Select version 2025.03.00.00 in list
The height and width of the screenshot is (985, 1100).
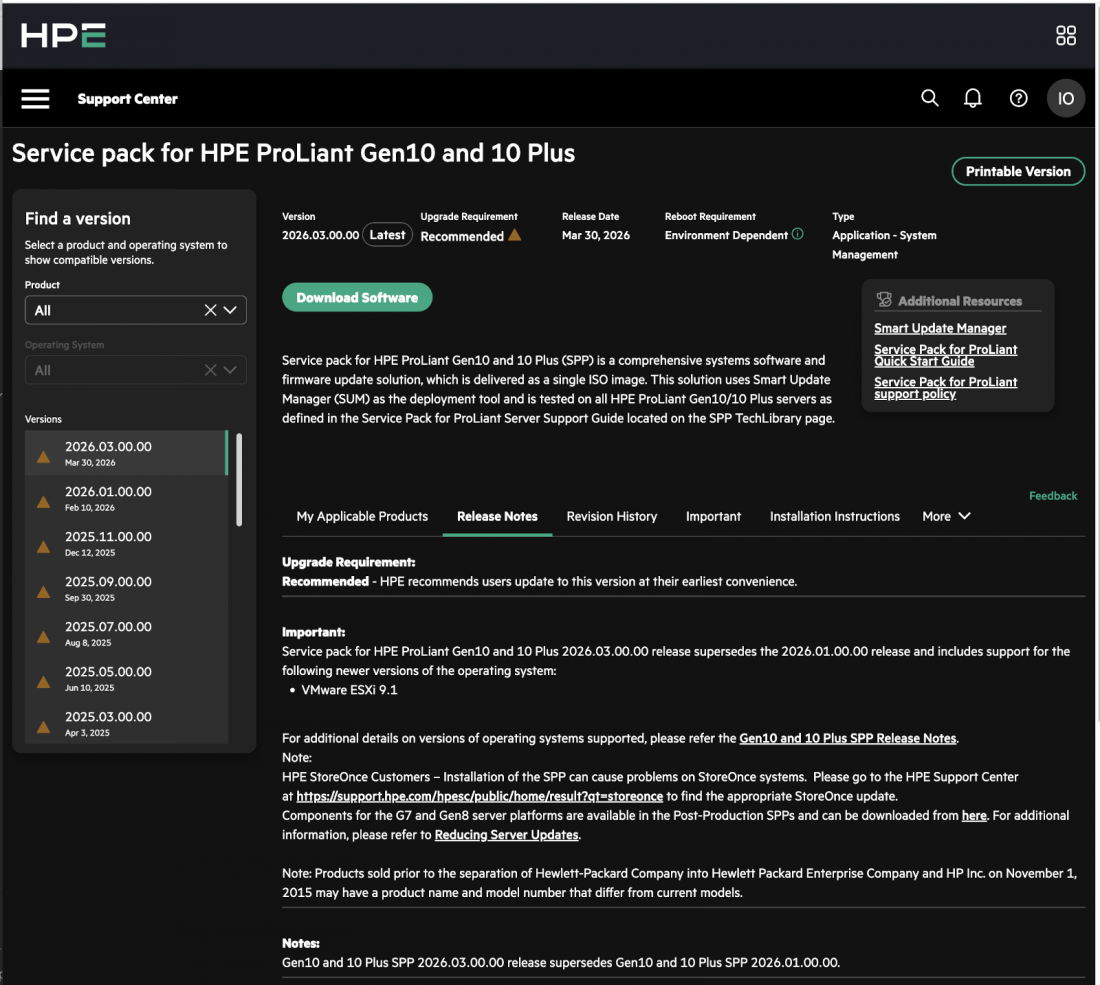point(126,722)
